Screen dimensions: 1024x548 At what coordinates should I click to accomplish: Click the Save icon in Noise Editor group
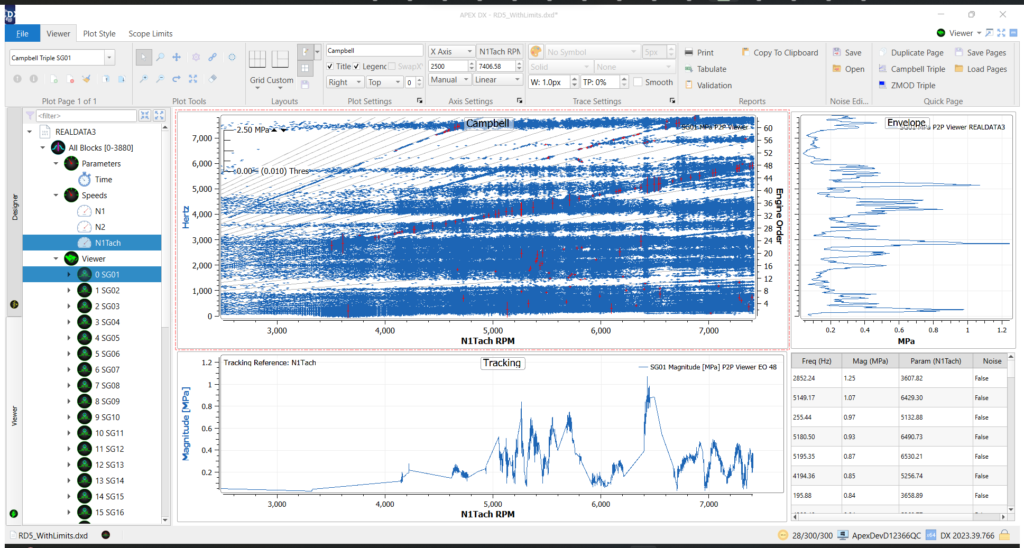[836, 52]
